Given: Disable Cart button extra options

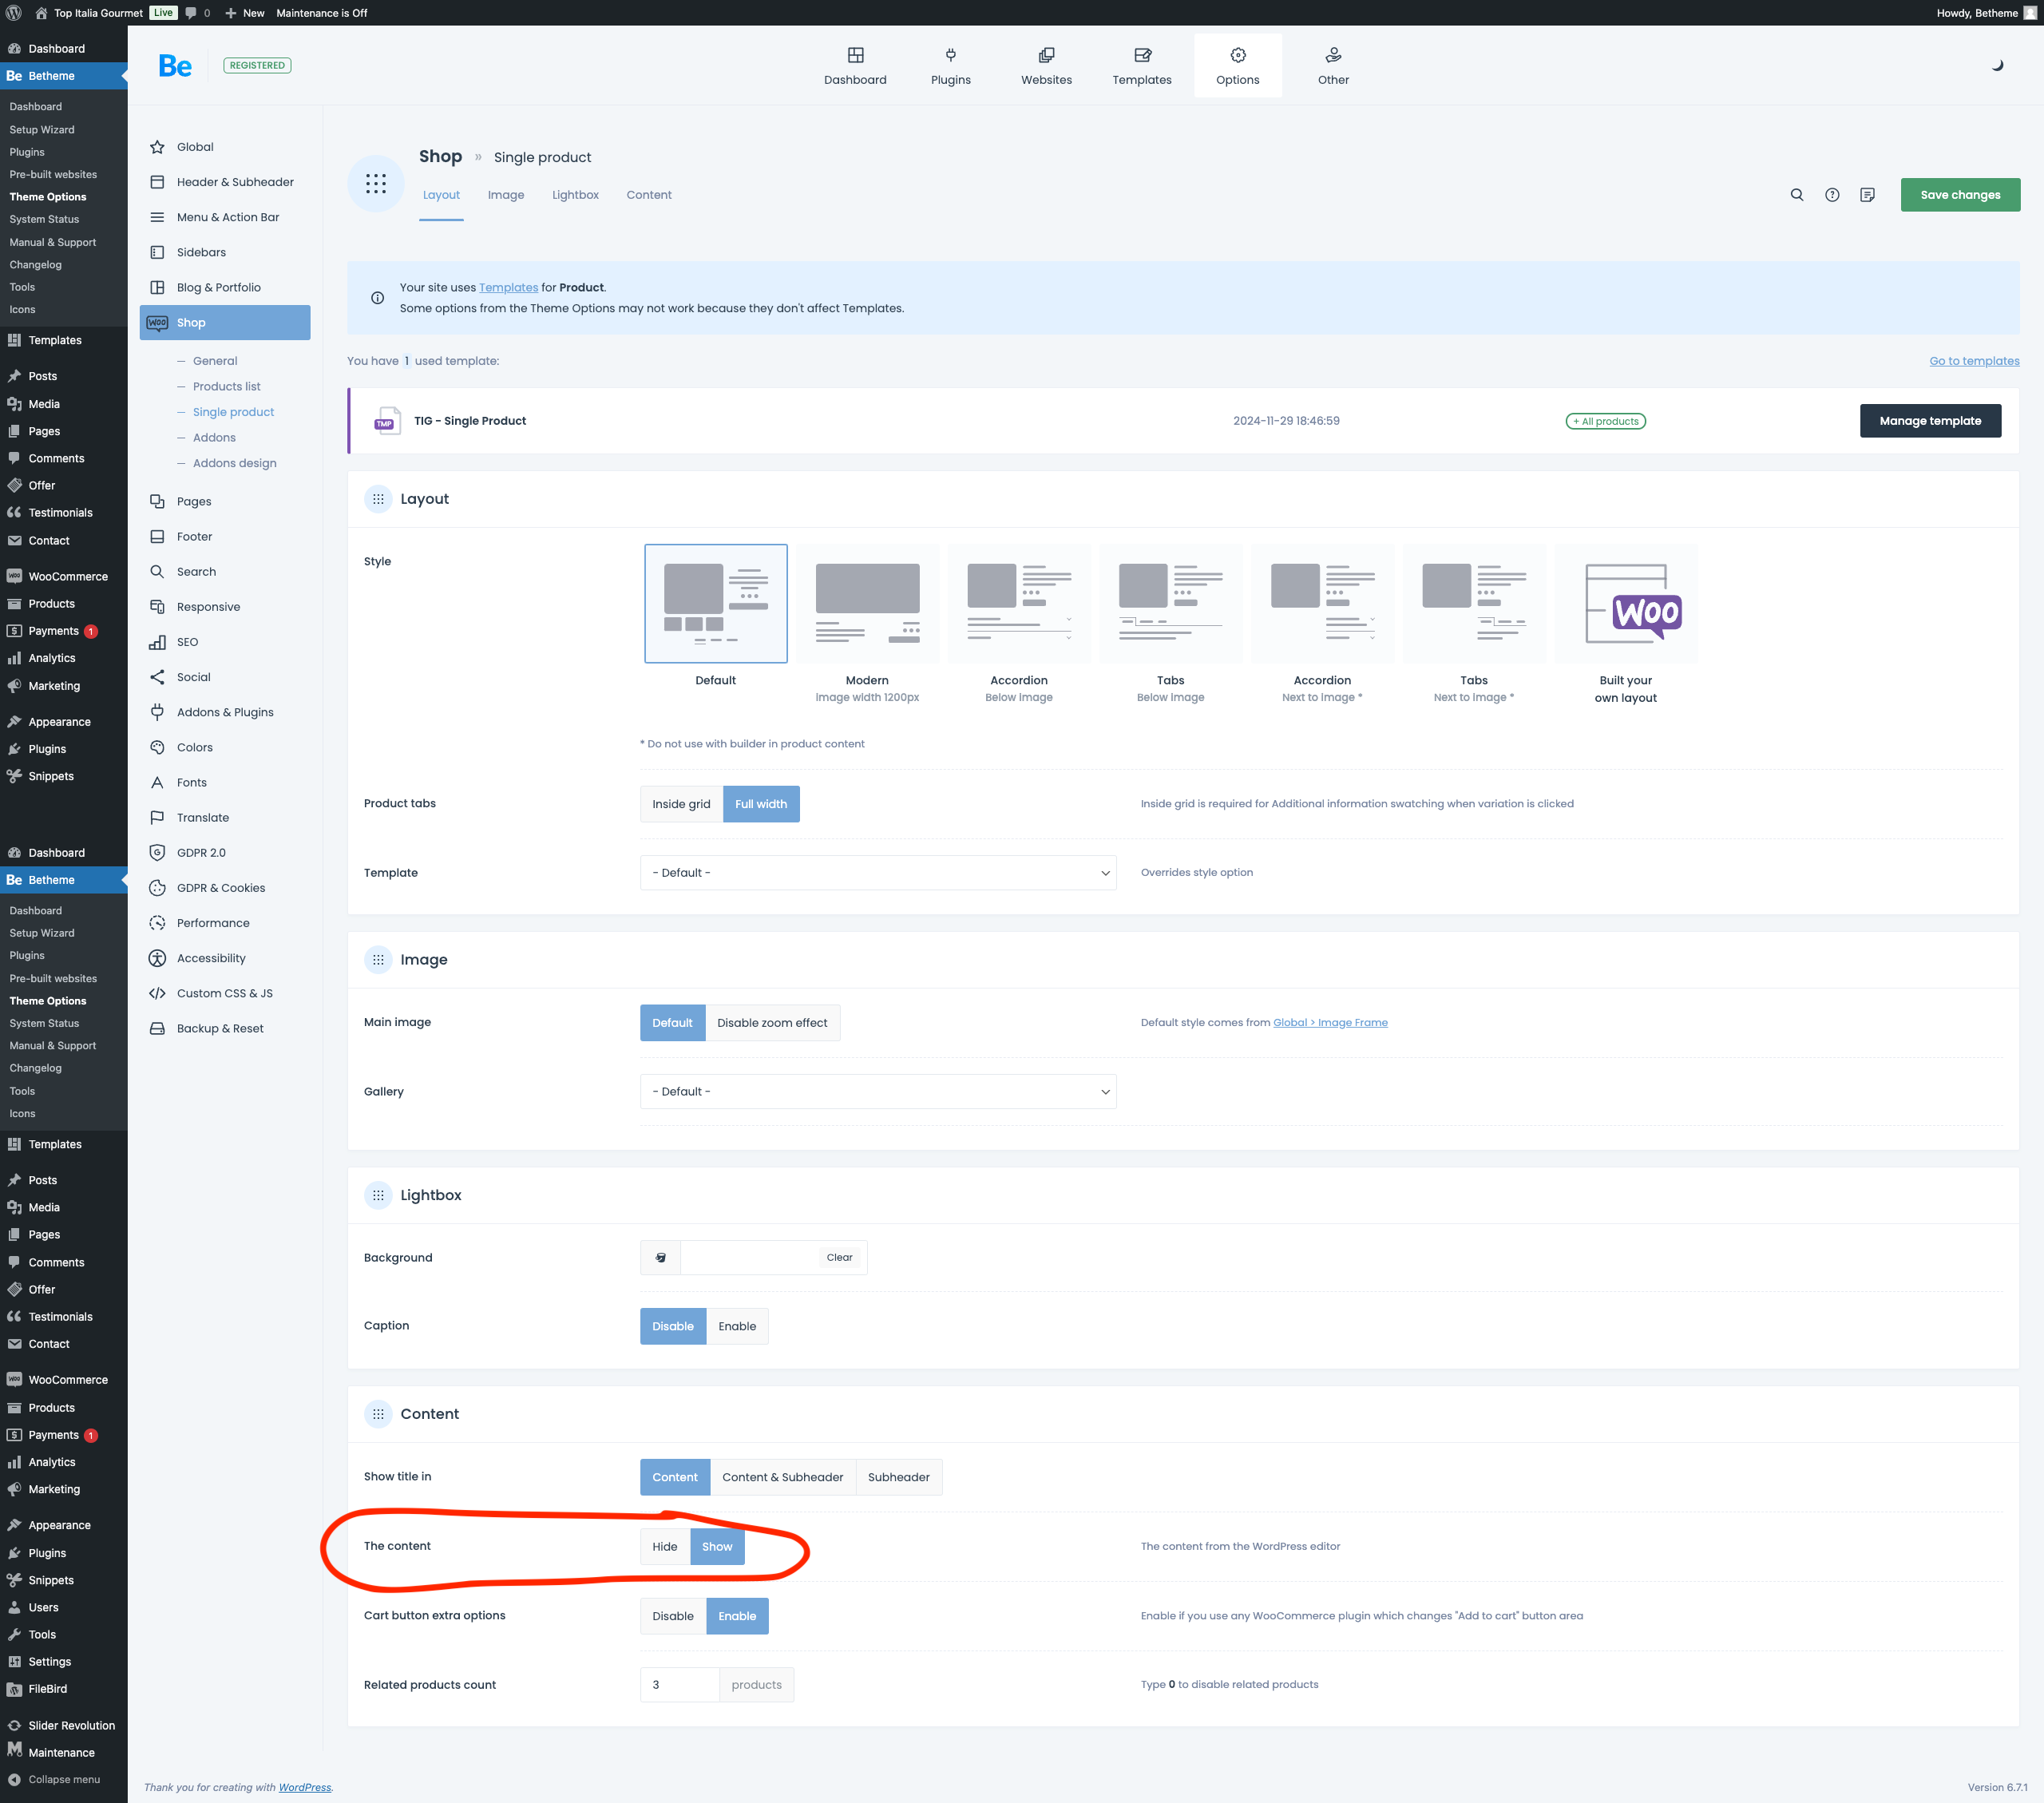Looking at the screenshot, I should [673, 1616].
